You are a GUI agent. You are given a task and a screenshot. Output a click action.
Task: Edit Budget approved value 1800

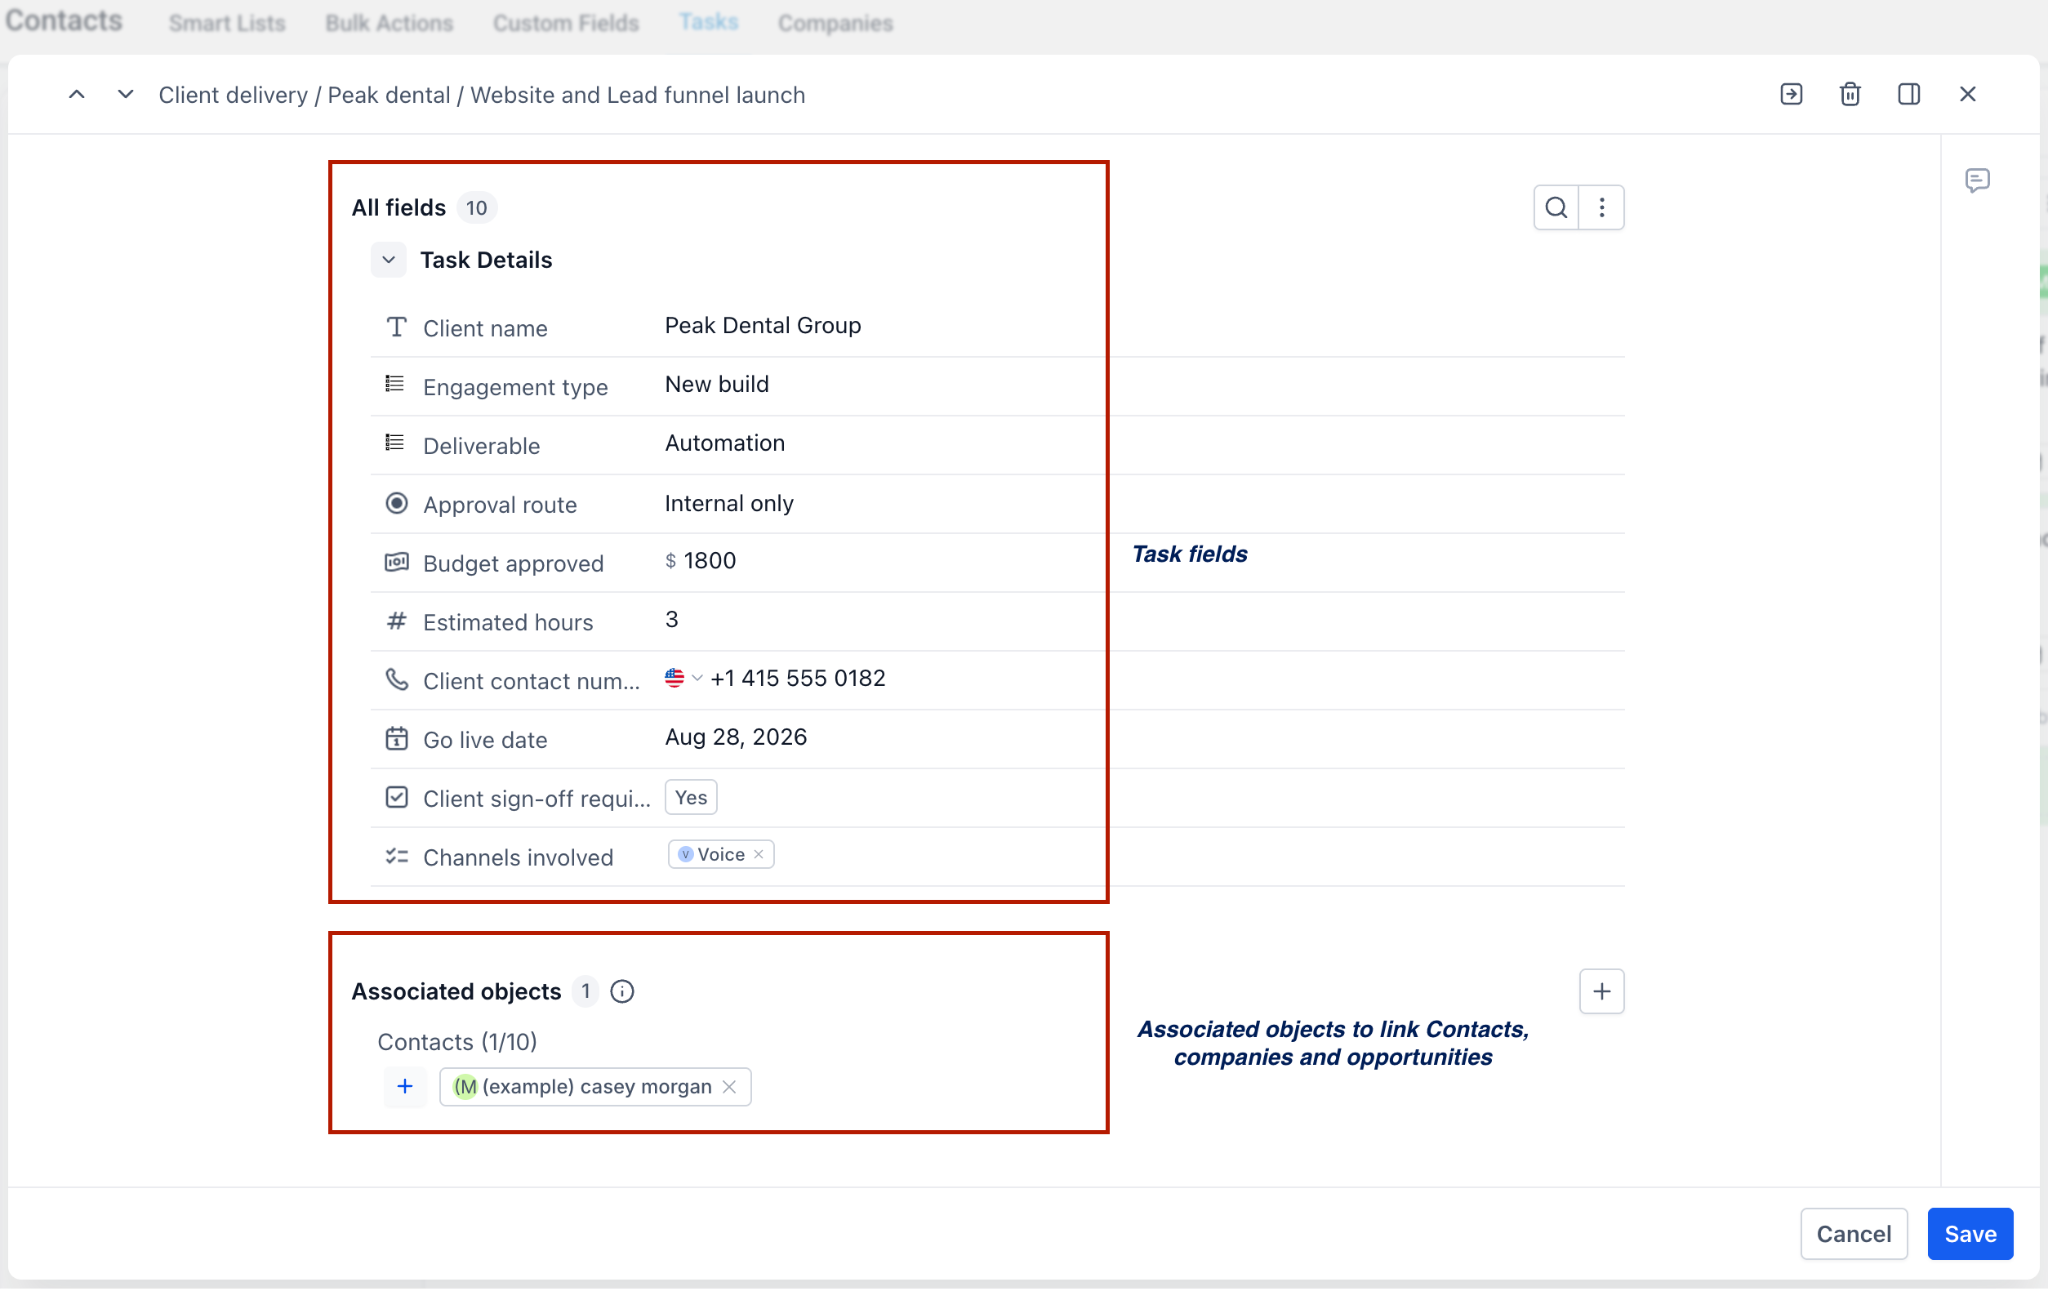click(710, 560)
